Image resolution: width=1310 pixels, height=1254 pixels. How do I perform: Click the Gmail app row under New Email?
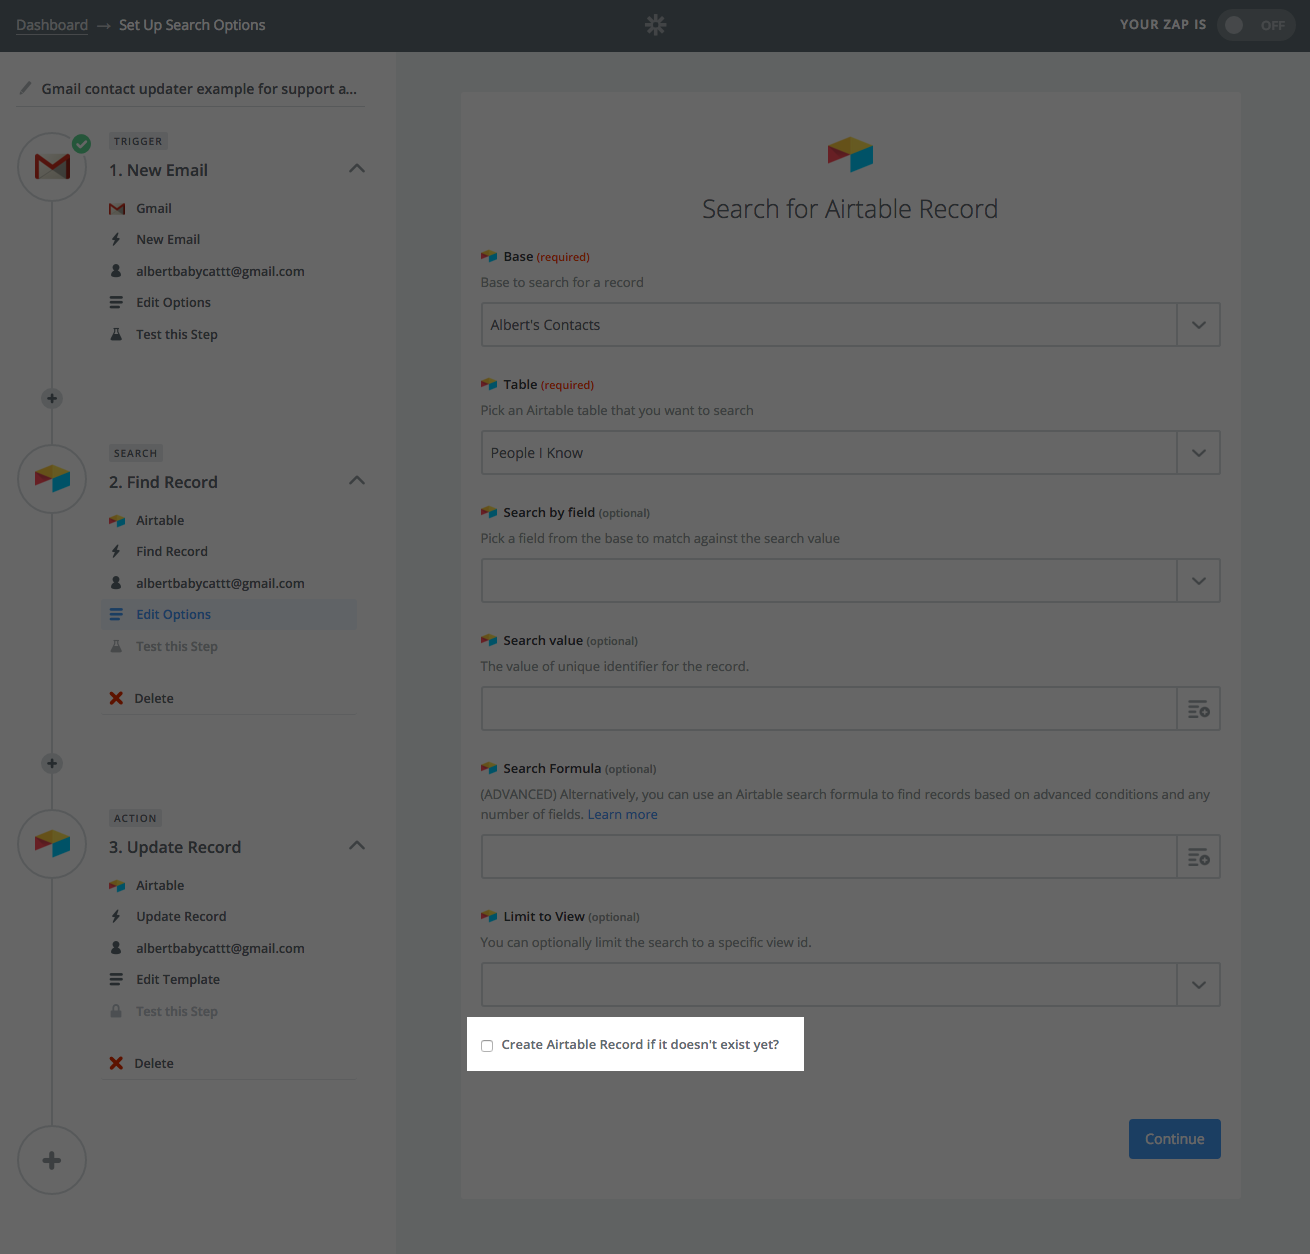[154, 209]
